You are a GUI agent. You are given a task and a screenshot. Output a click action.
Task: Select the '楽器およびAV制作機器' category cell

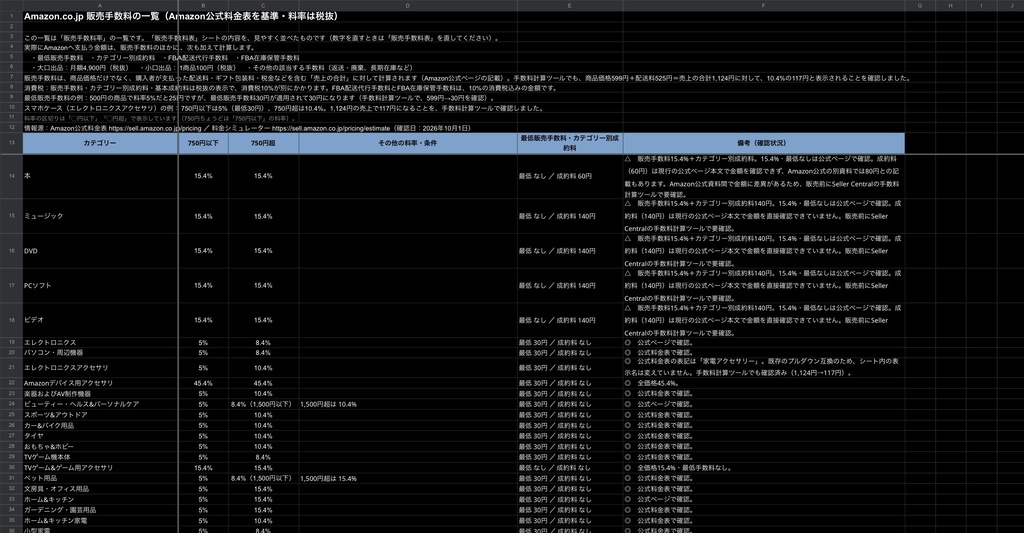100,394
